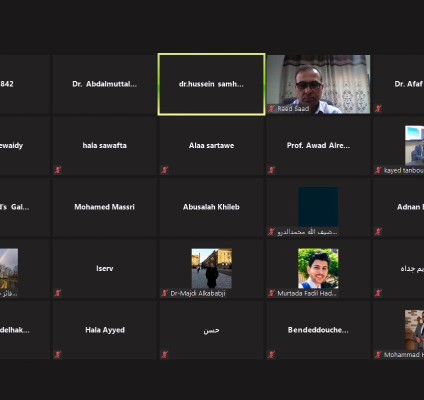Select the highlighted dr.hussein samh... speaker tile

tap(212, 84)
